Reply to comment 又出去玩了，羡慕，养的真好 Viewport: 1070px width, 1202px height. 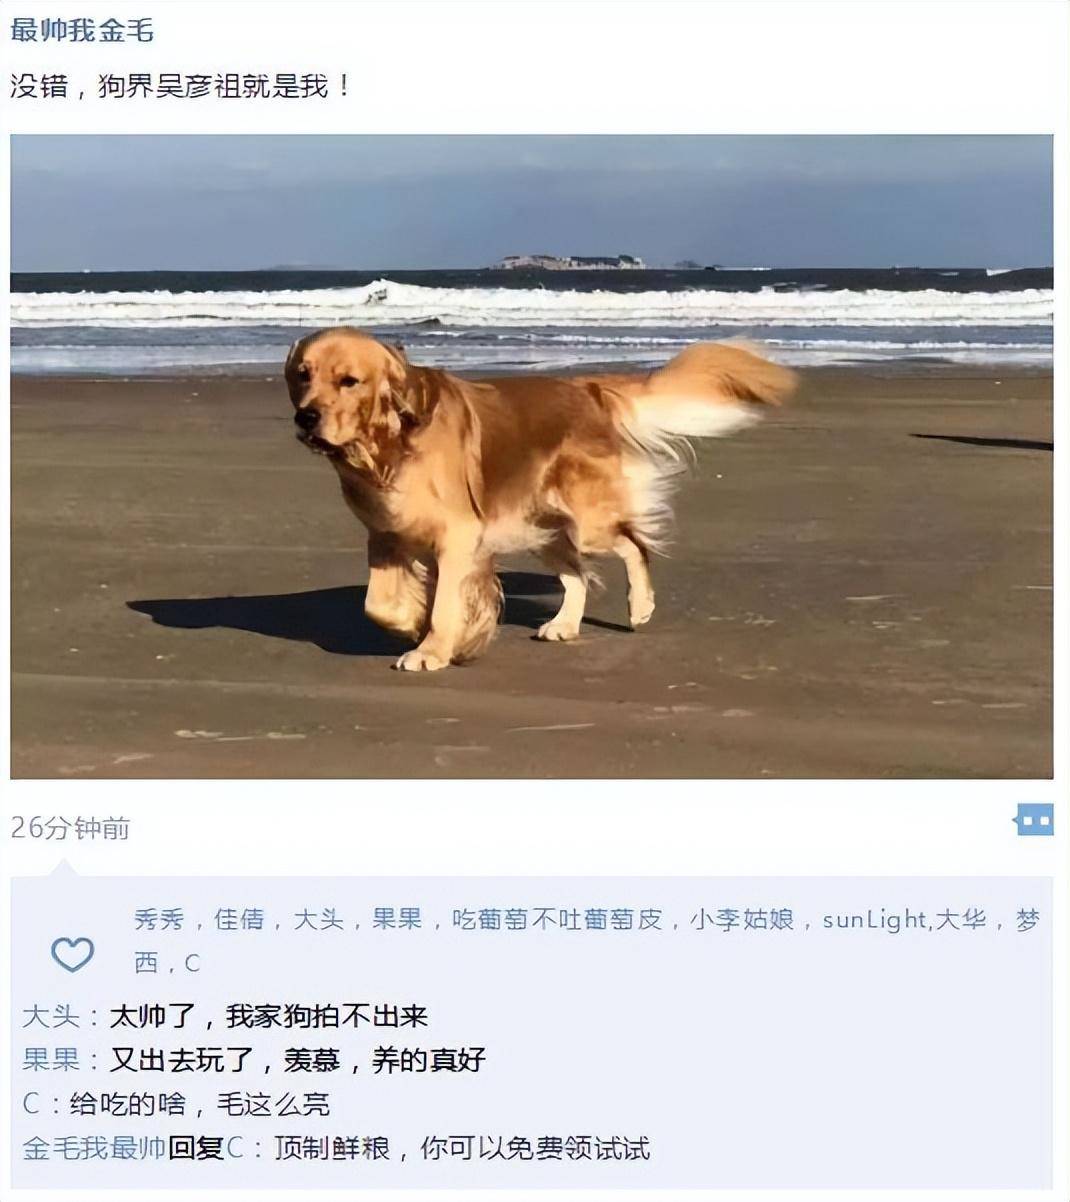(297, 1060)
